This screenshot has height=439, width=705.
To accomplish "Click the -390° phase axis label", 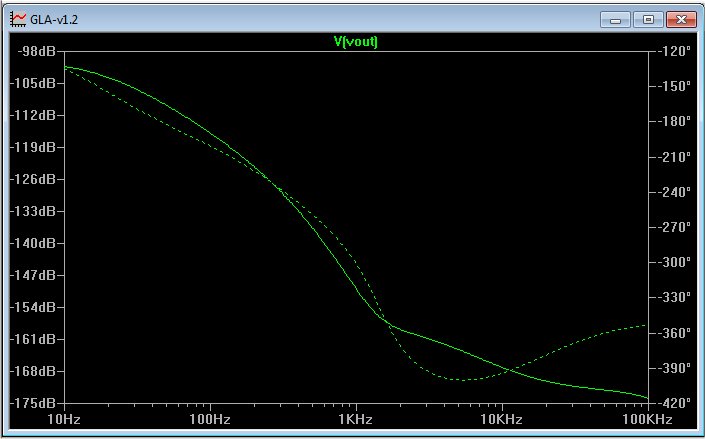I will (x=674, y=368).
